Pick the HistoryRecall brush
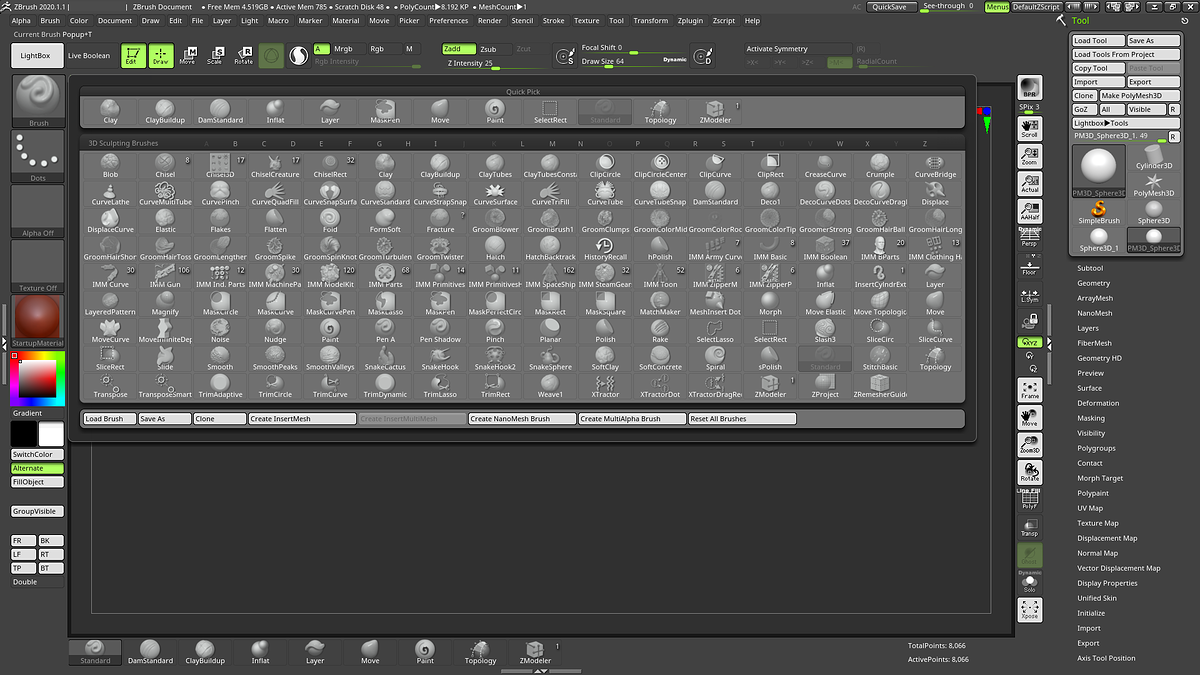The image size is (1200, 675). (x=605, y=249)
